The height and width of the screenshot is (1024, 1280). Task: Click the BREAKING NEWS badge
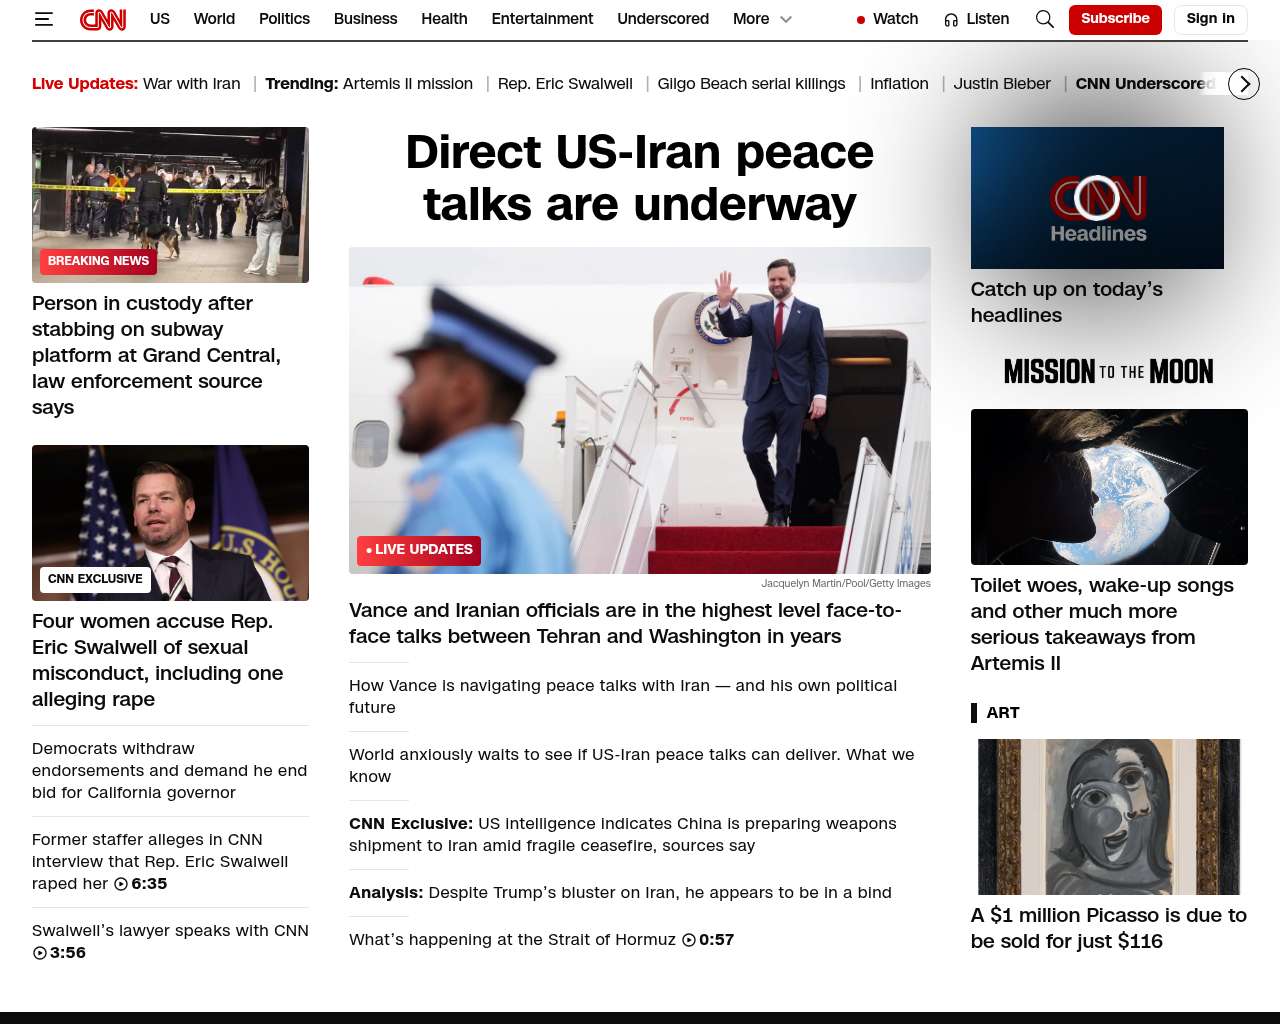(98, 261)
